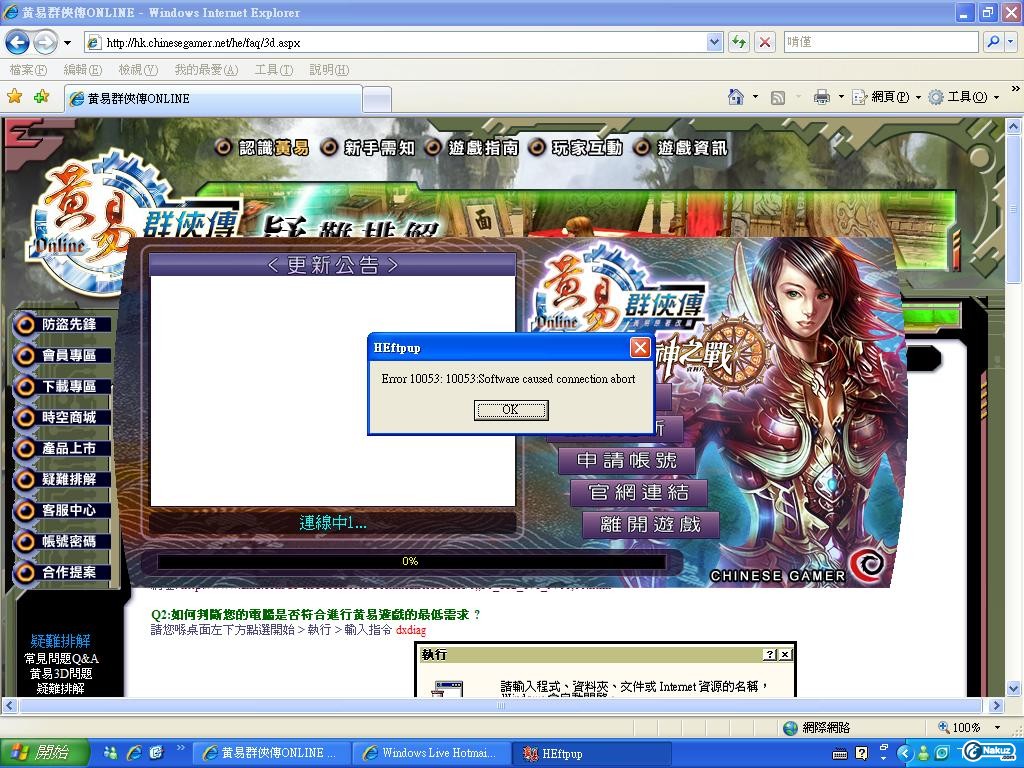
Task: Open the HEftpup taskbar item
Action: (x=591, y=754)
